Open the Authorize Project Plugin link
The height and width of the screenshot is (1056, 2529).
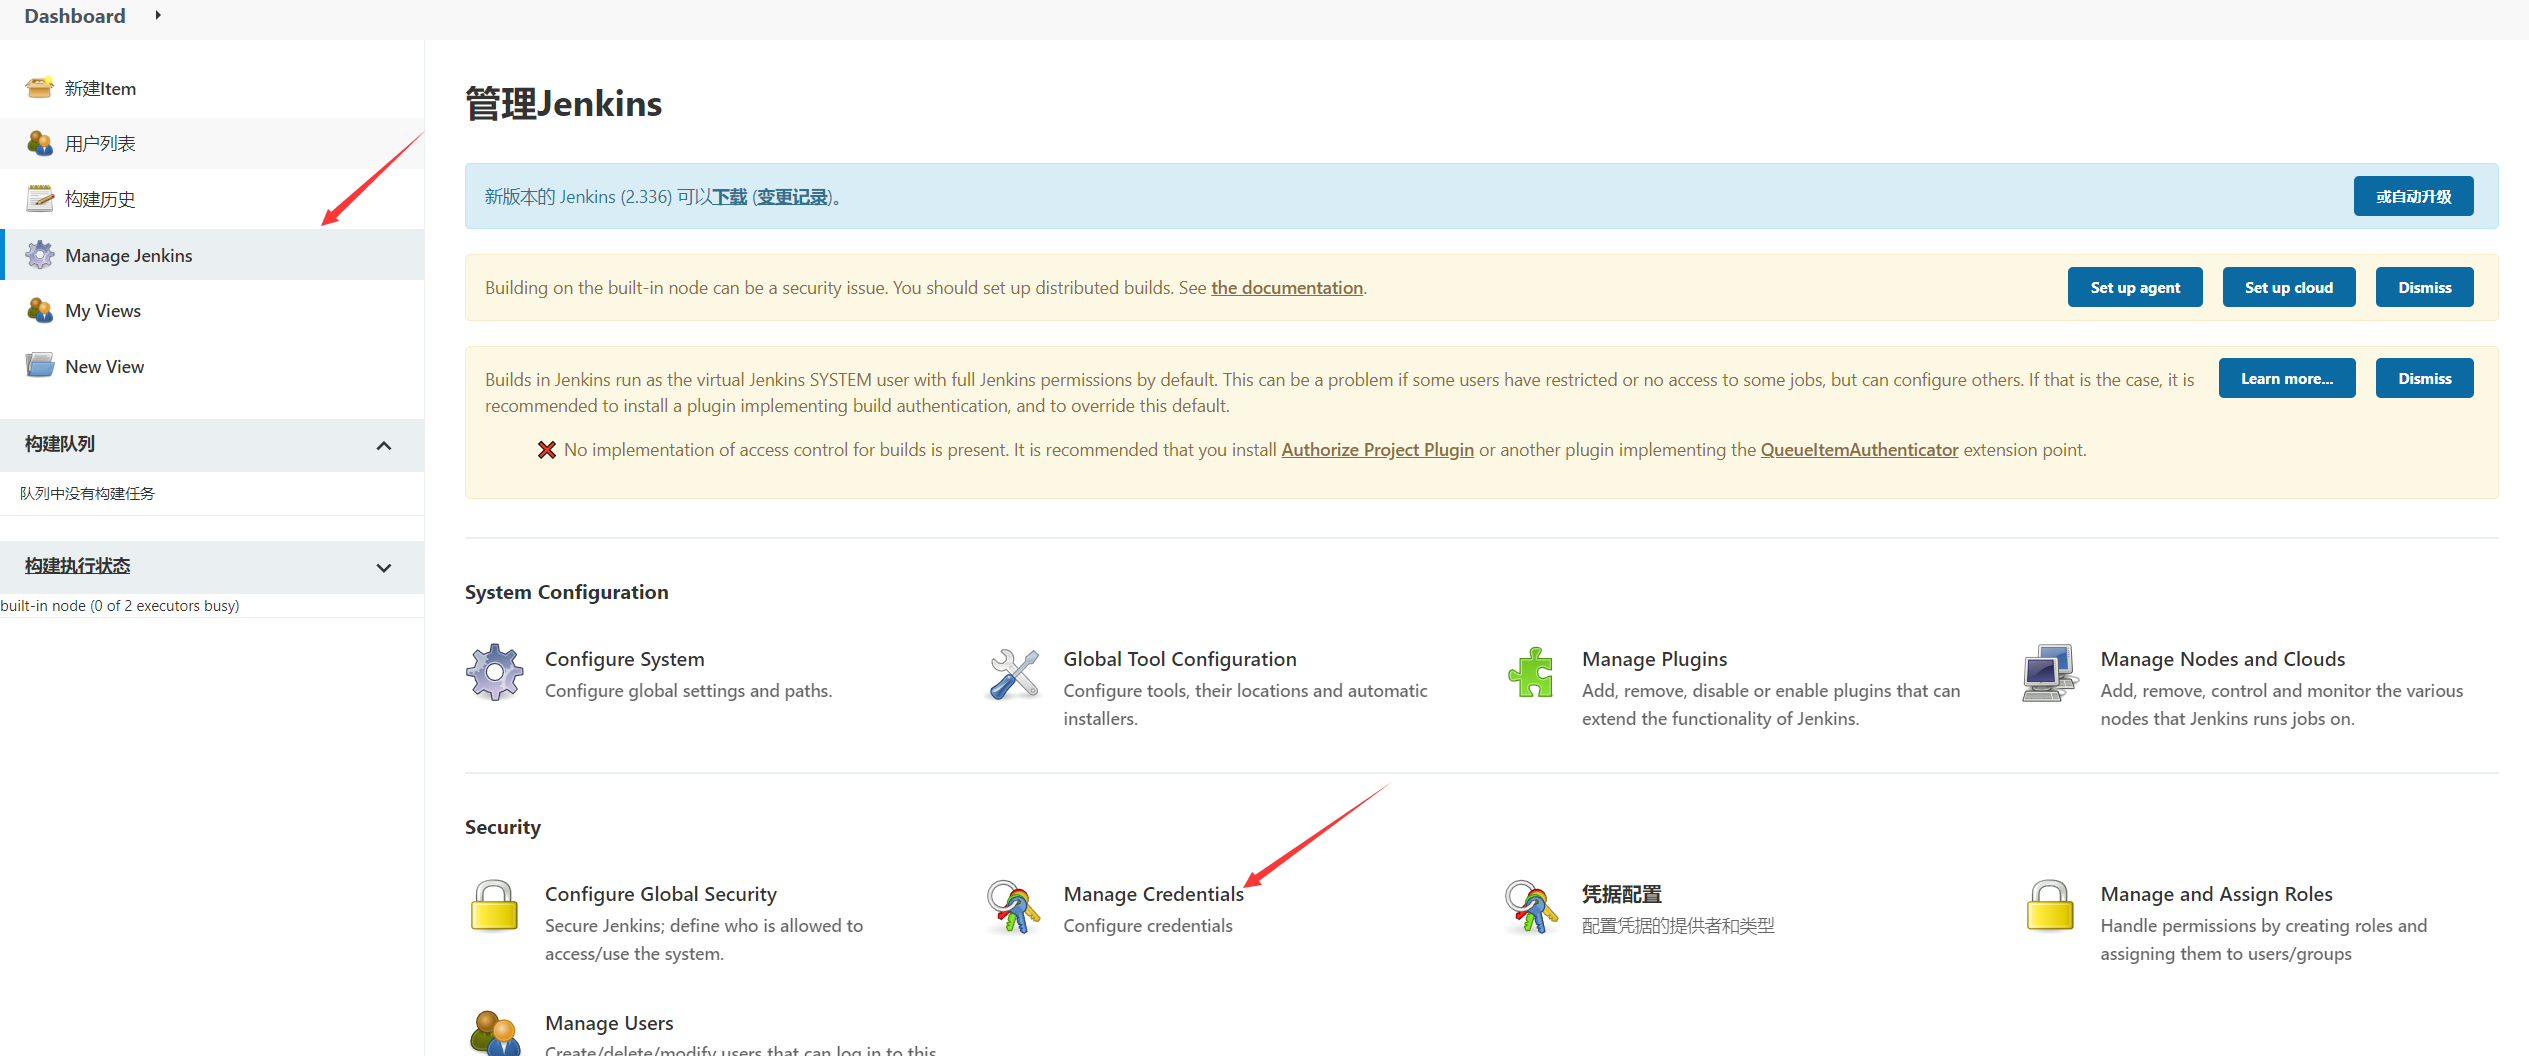[x=1377, y=450]
